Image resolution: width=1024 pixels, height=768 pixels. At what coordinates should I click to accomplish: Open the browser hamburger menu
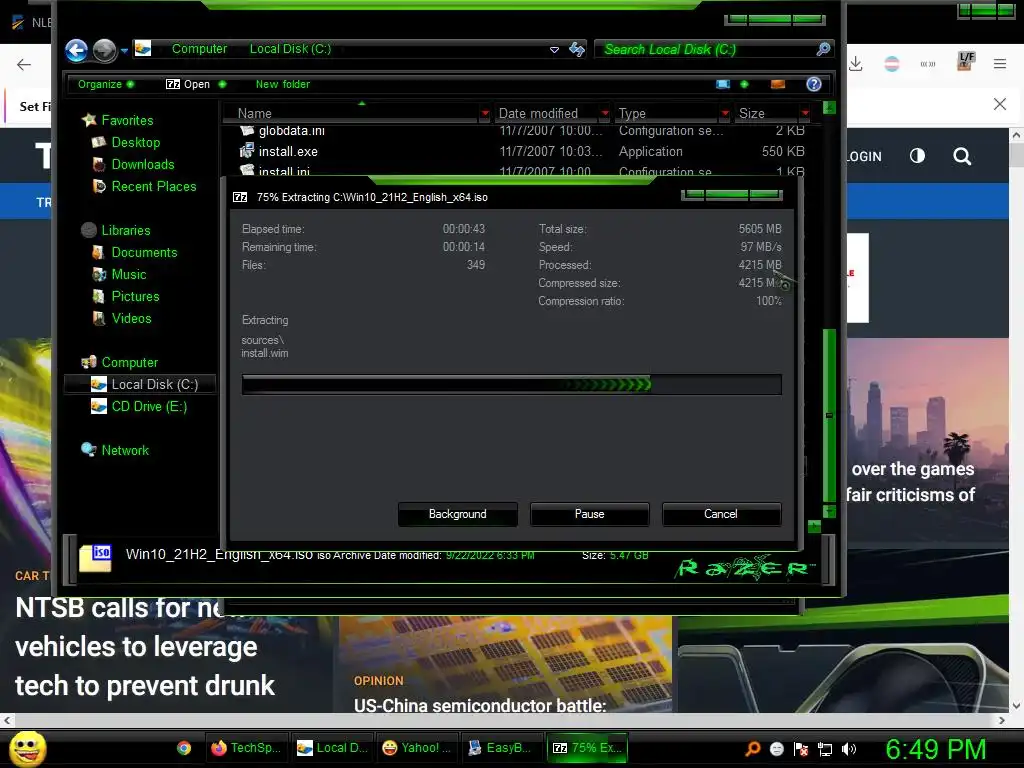click(1000, 63)
